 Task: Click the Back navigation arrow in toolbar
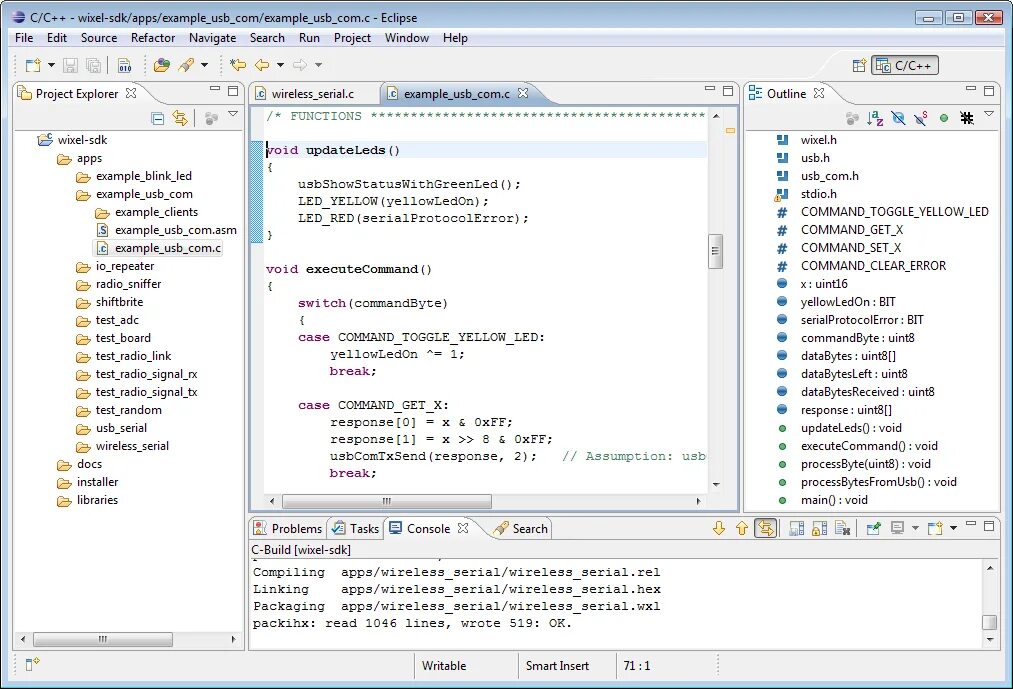pyautogui.click(x=262, y=65)
